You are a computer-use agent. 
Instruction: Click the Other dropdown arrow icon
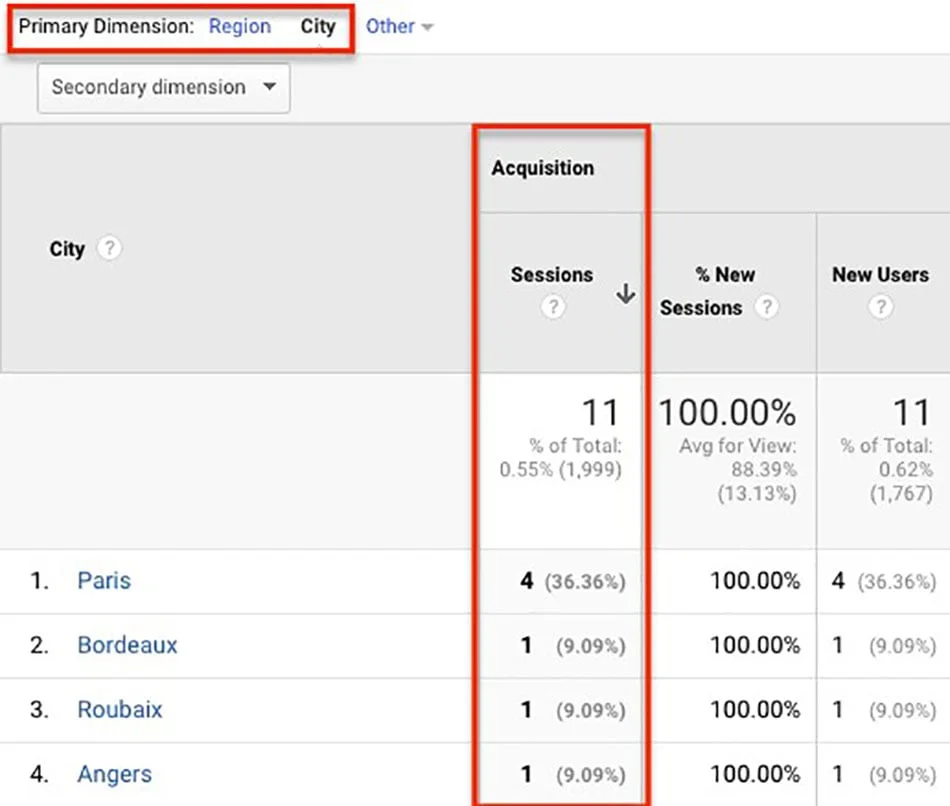(428, 27)
